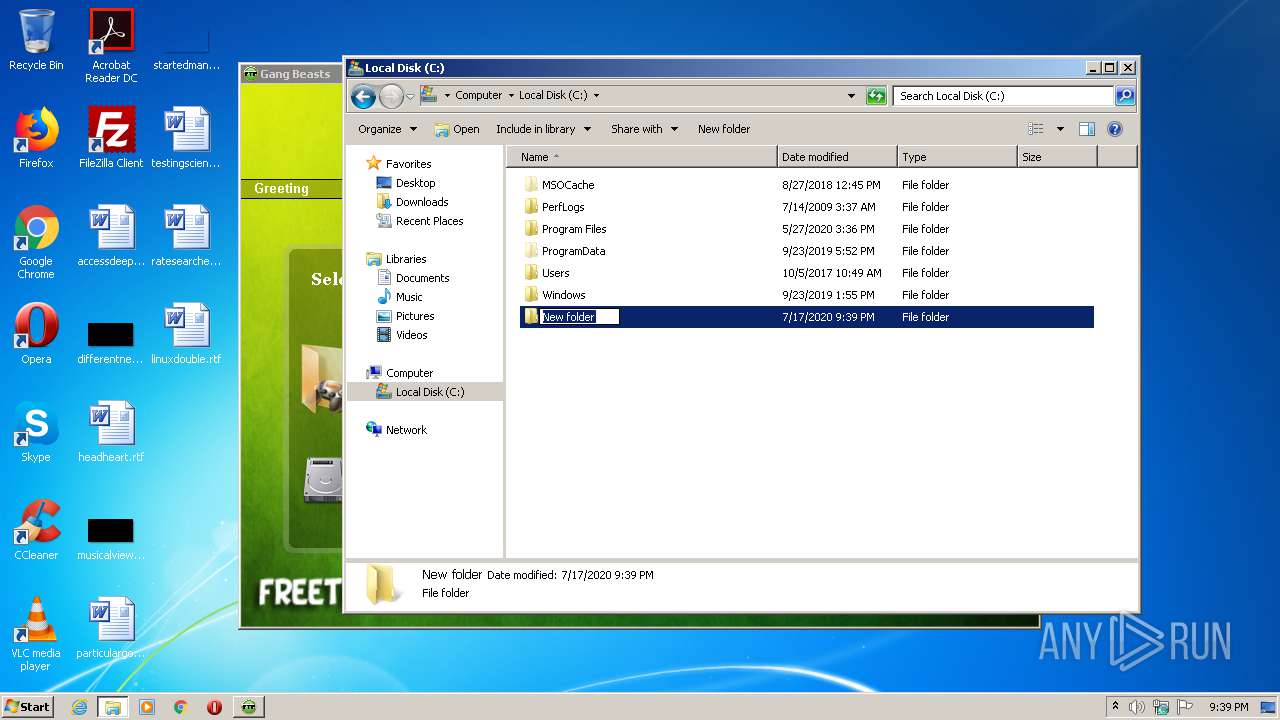Open the linuxdouble.rtf desktop file
This screenshot has height=720, width=1280.
click(186, 334)
